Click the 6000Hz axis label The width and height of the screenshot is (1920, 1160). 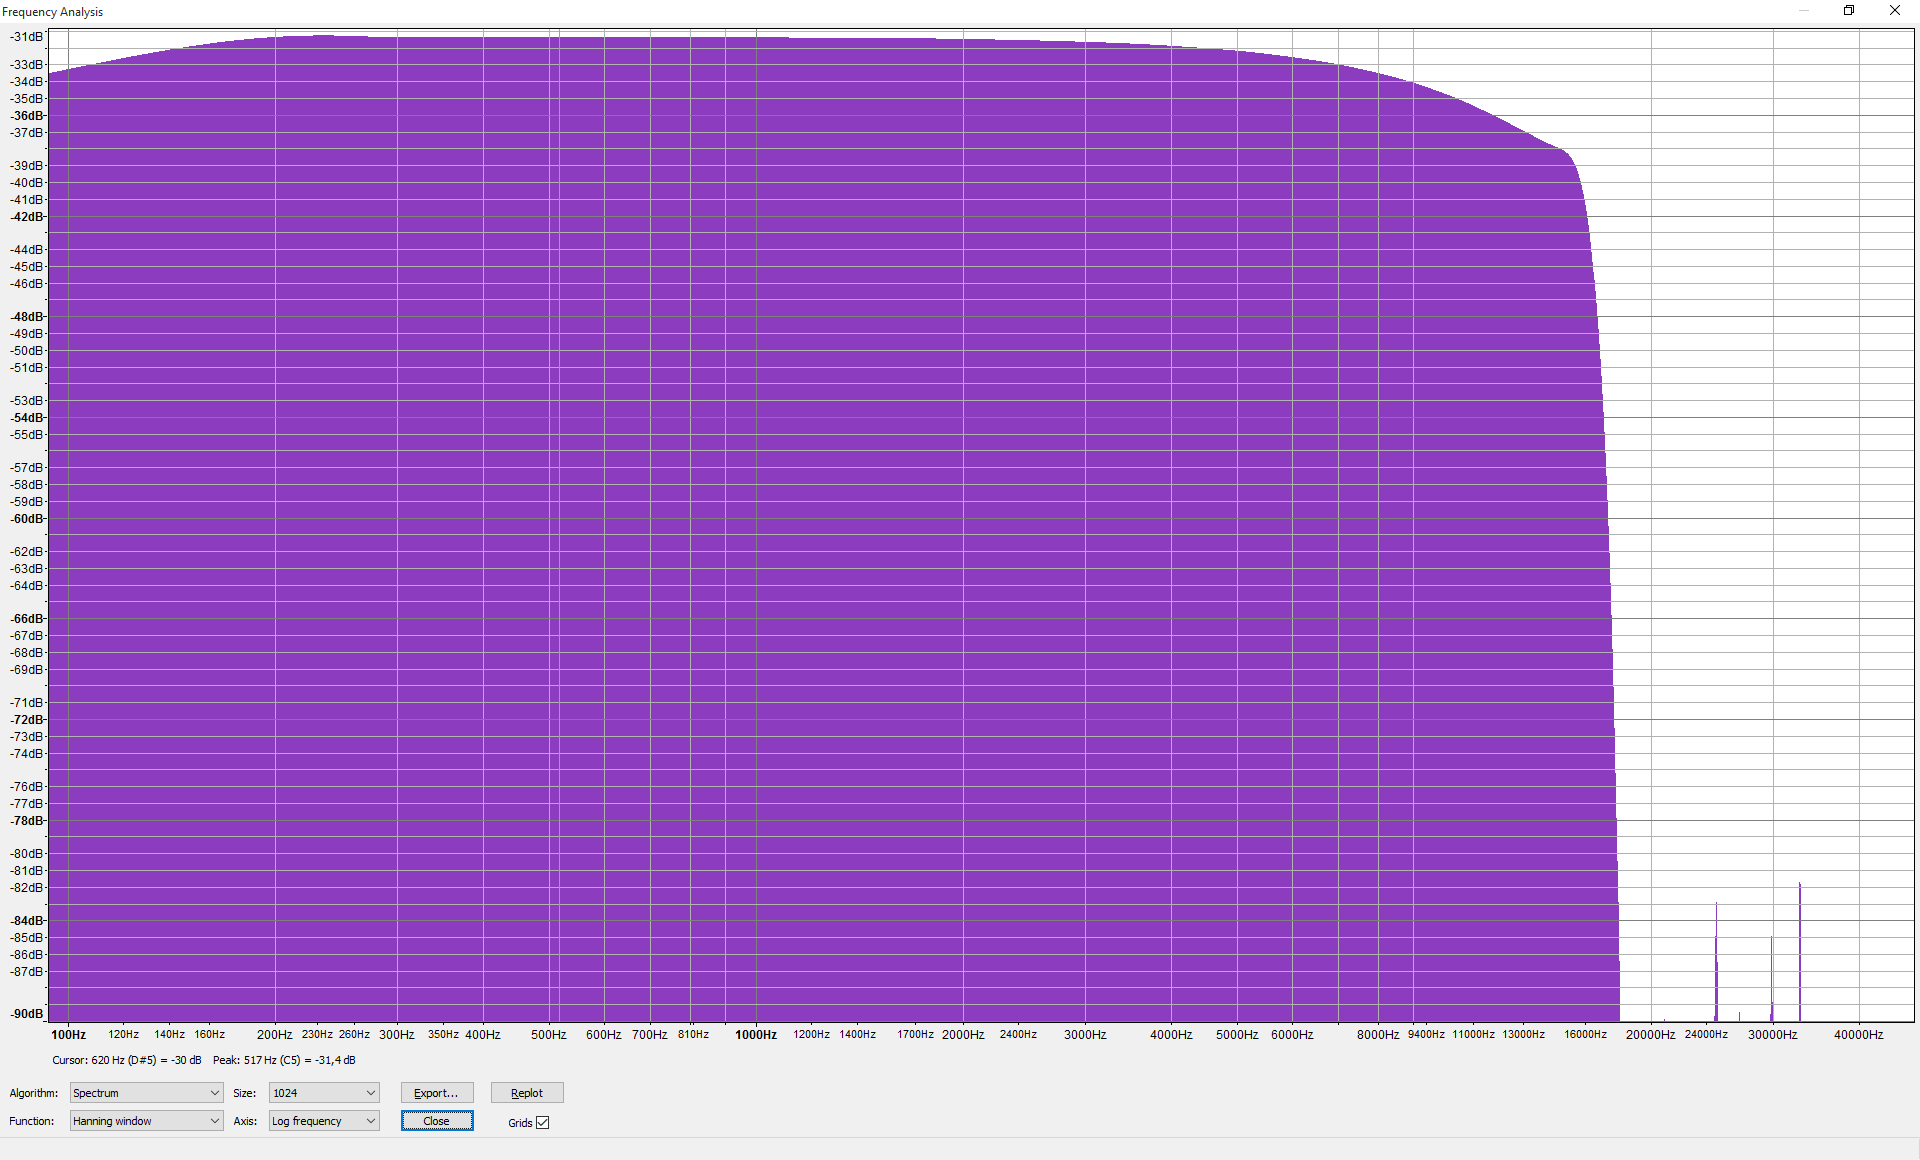(x=1292, y=1035)
